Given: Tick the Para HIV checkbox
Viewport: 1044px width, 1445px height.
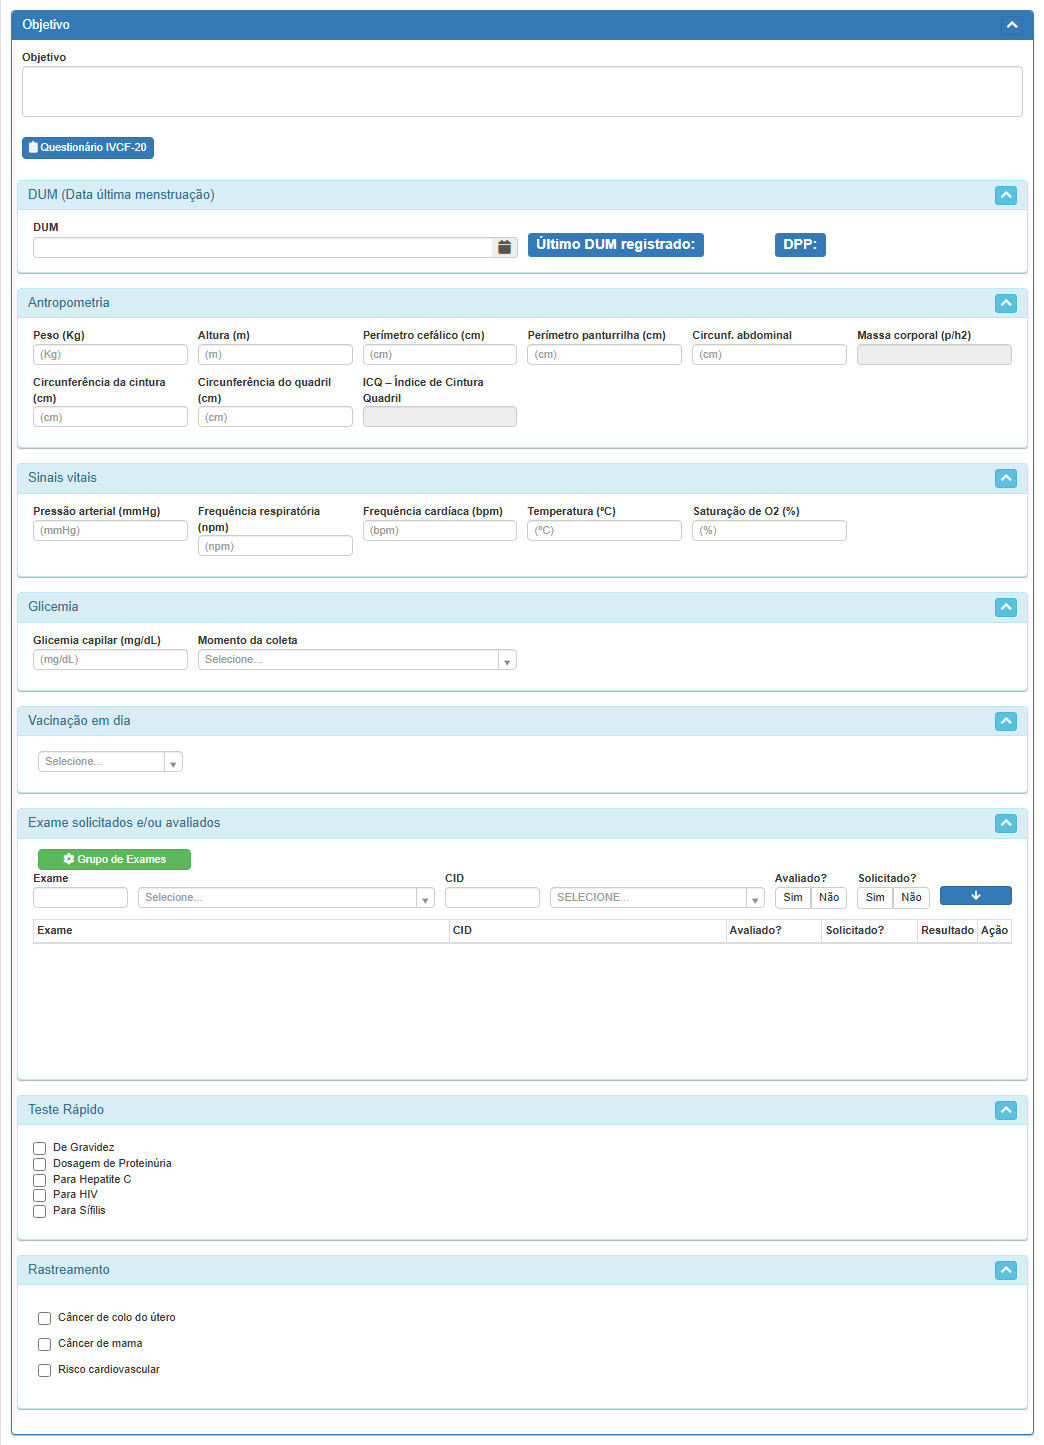Looking at the screenshot, I should (40, 1195).
